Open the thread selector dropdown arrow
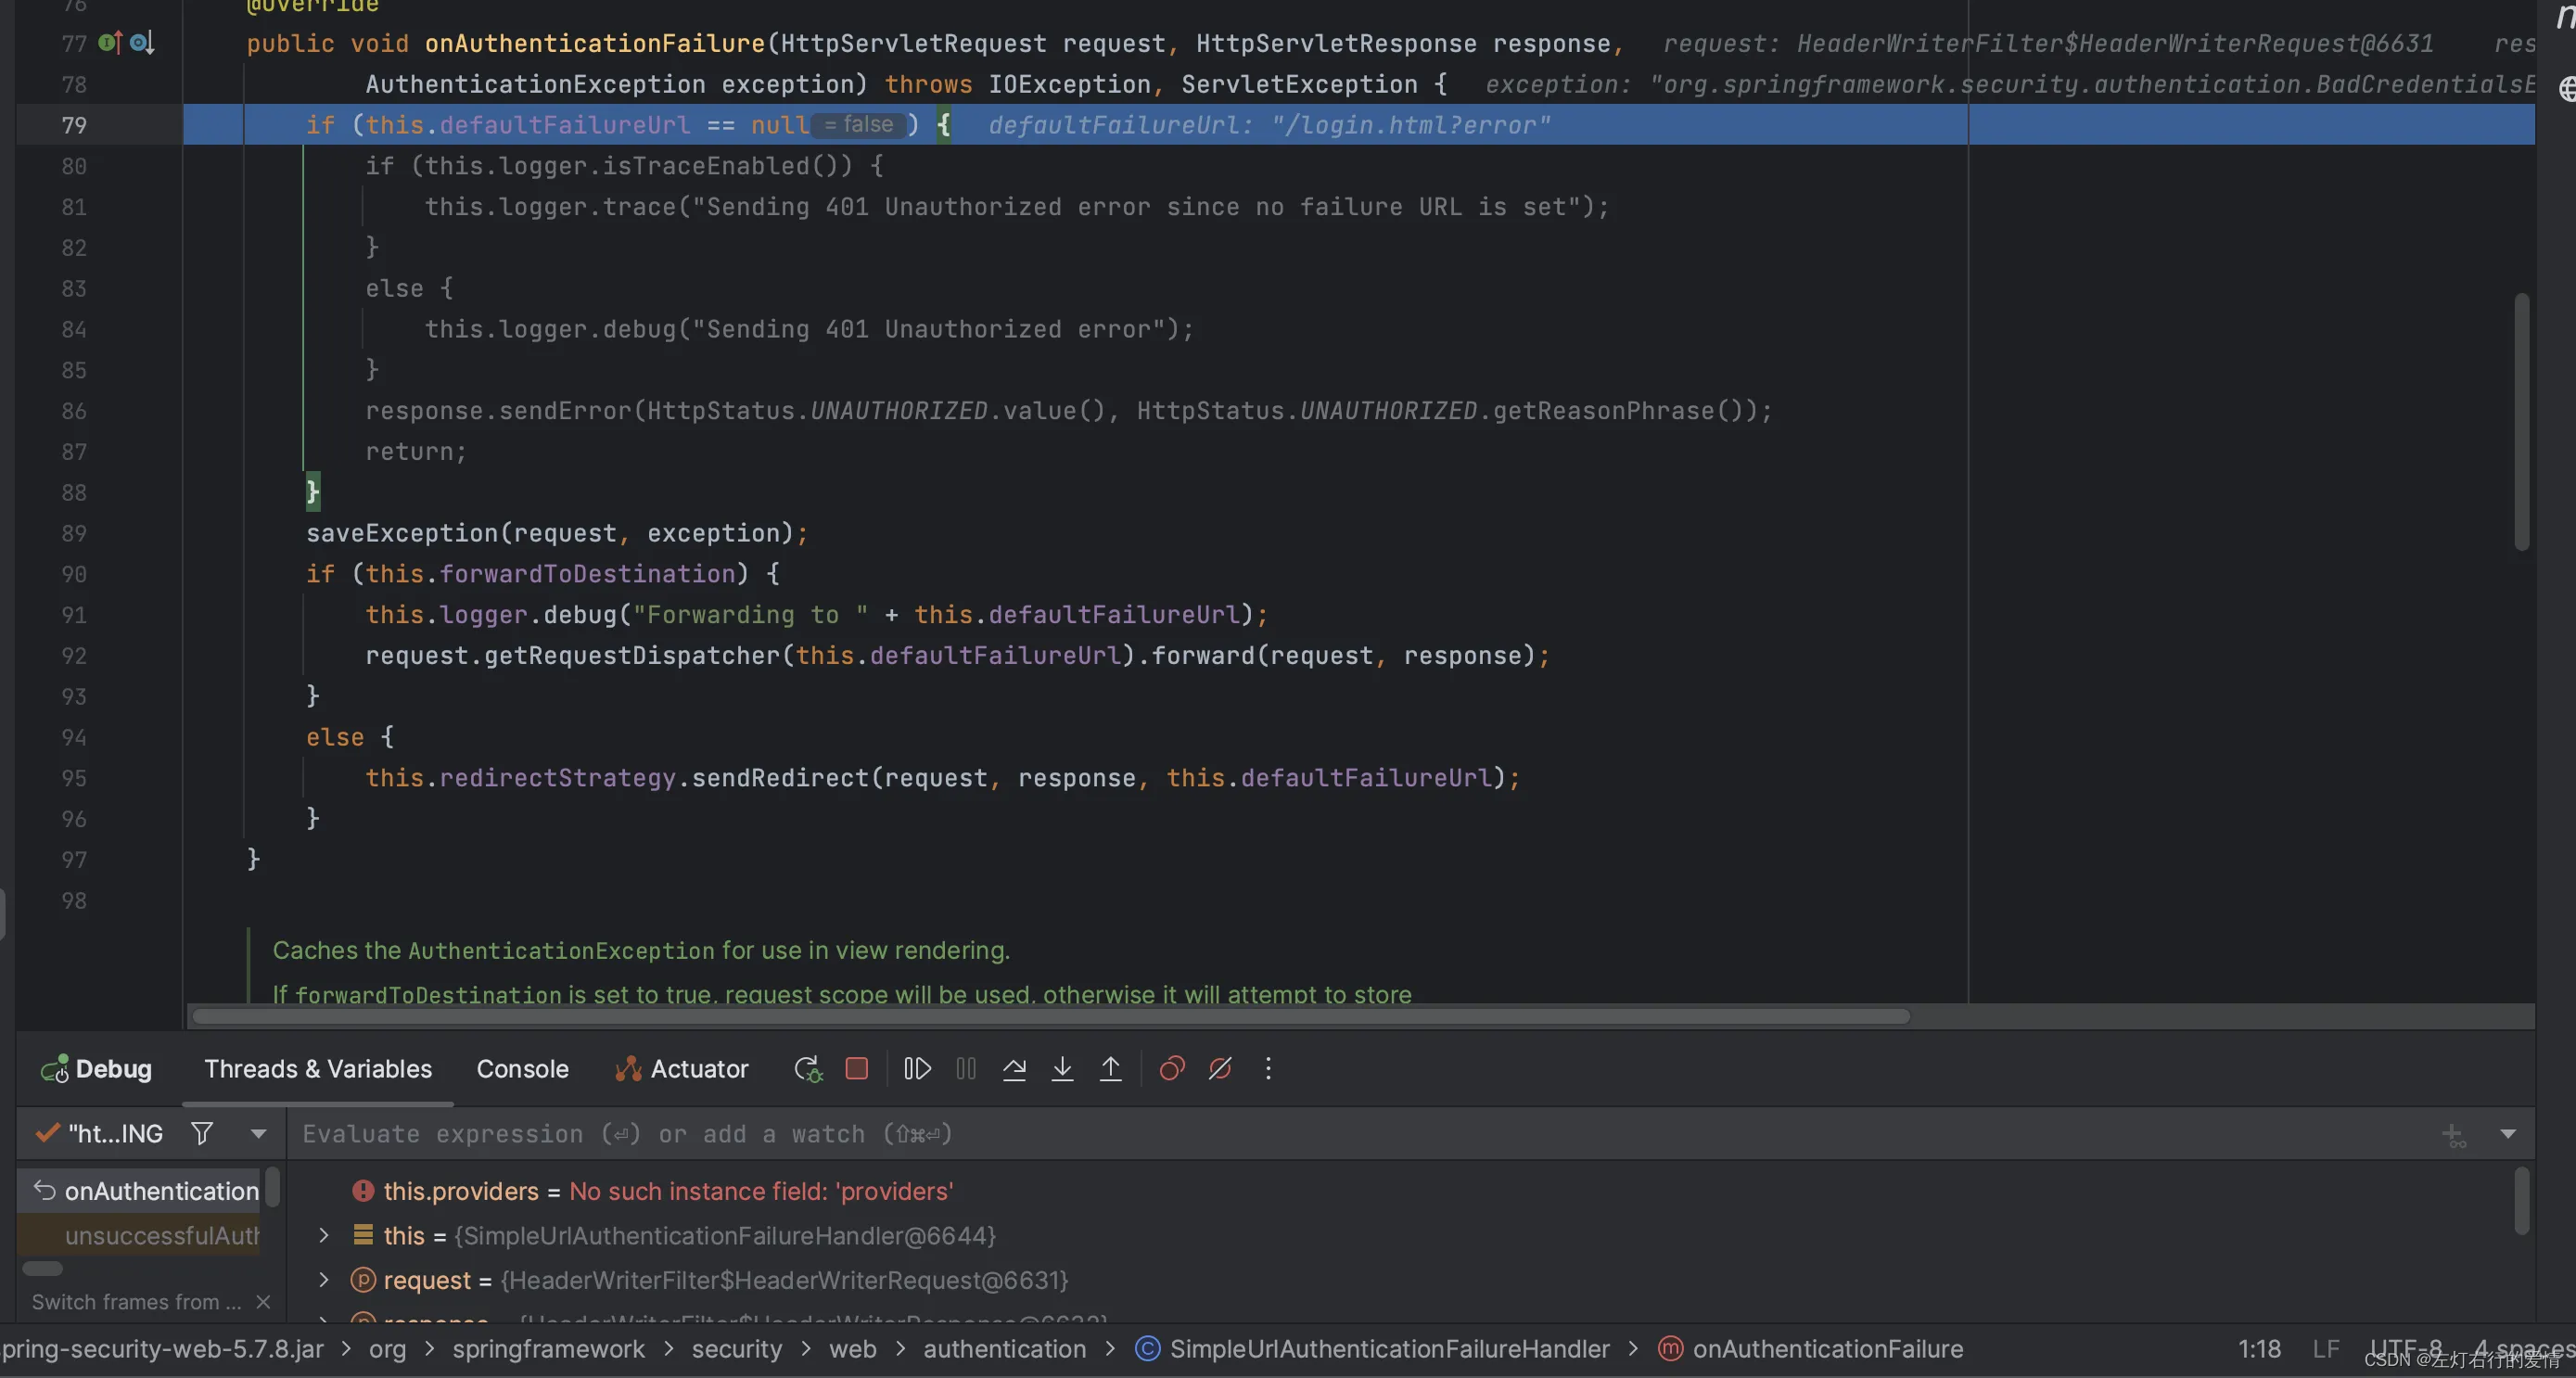Image resolution: width=2576 pixels, height=1378 pixels. pyautogui.click(x=258, y=1133)
